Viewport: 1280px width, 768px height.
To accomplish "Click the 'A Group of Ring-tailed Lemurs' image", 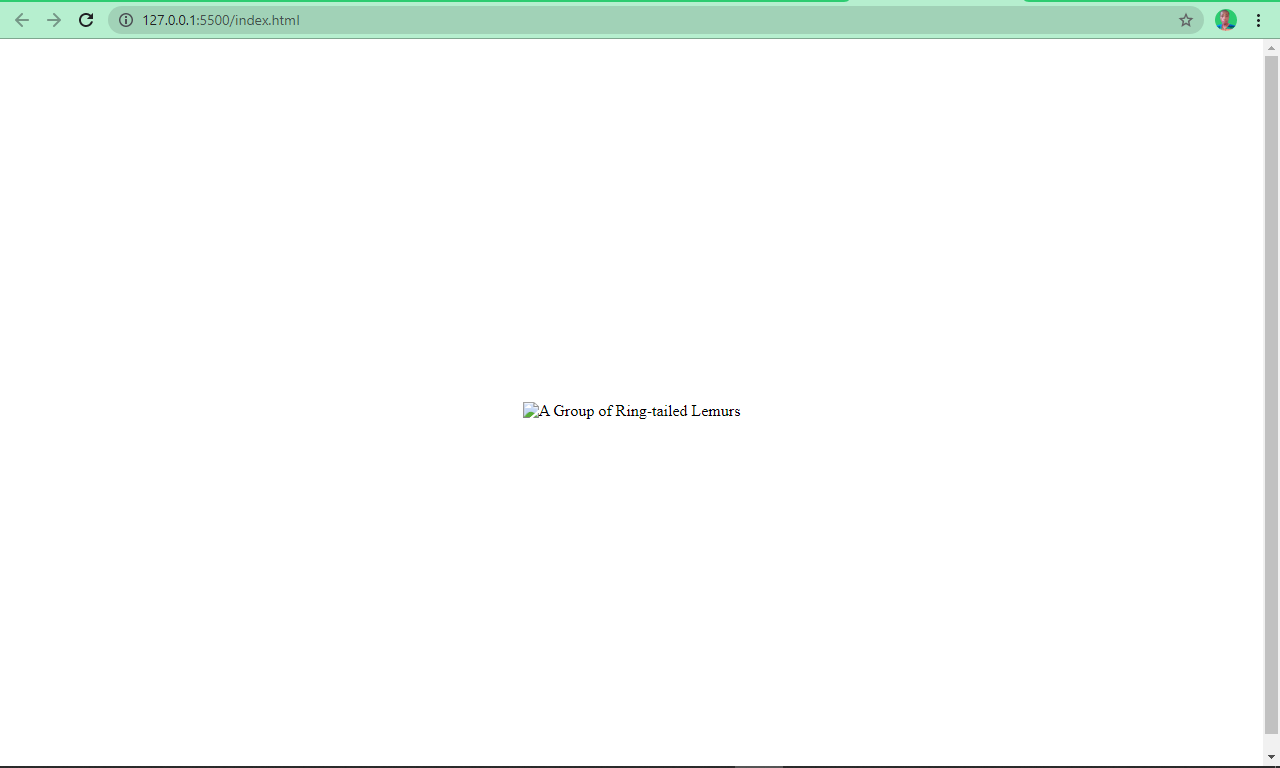I will (632, 411).
